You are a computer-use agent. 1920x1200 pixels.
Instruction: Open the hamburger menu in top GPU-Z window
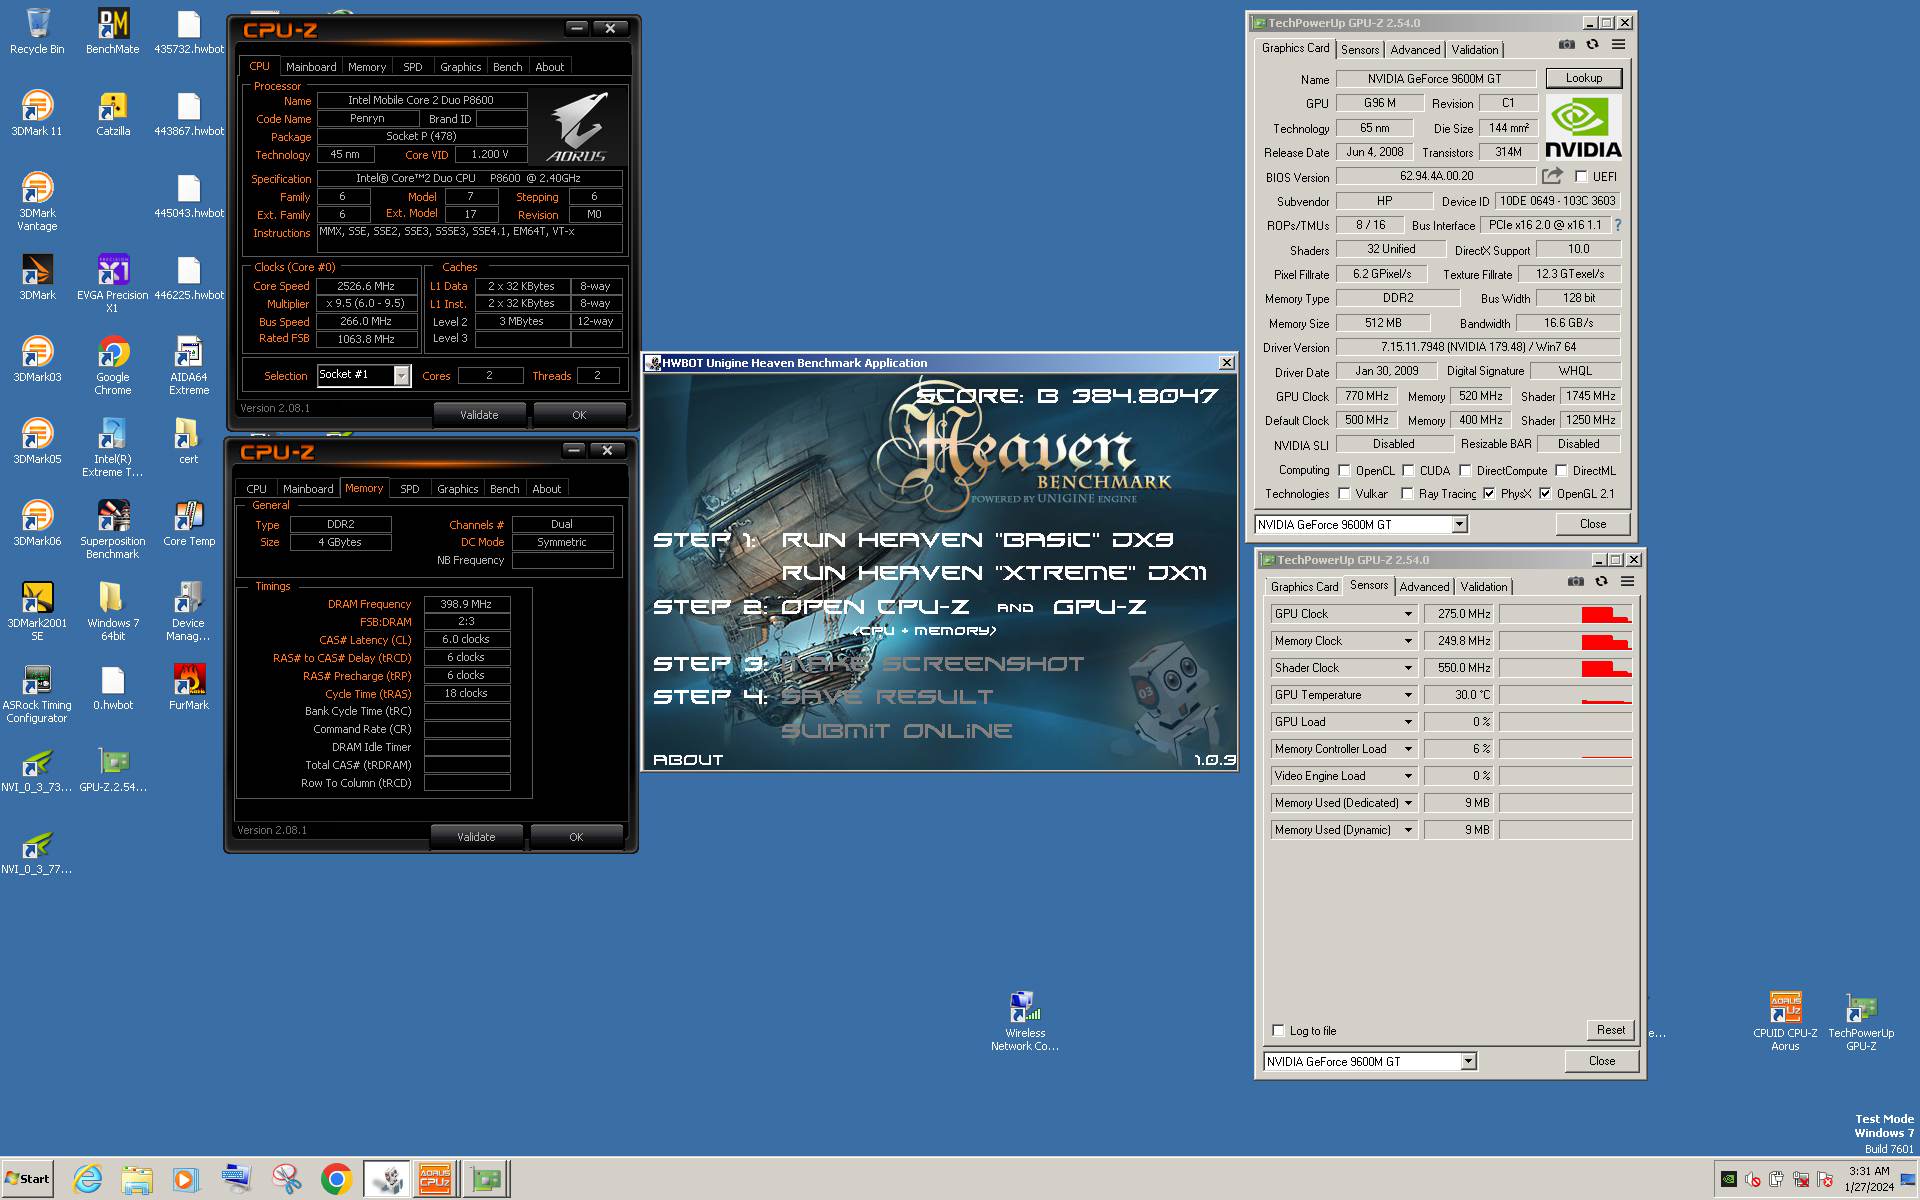[1618, 45]
